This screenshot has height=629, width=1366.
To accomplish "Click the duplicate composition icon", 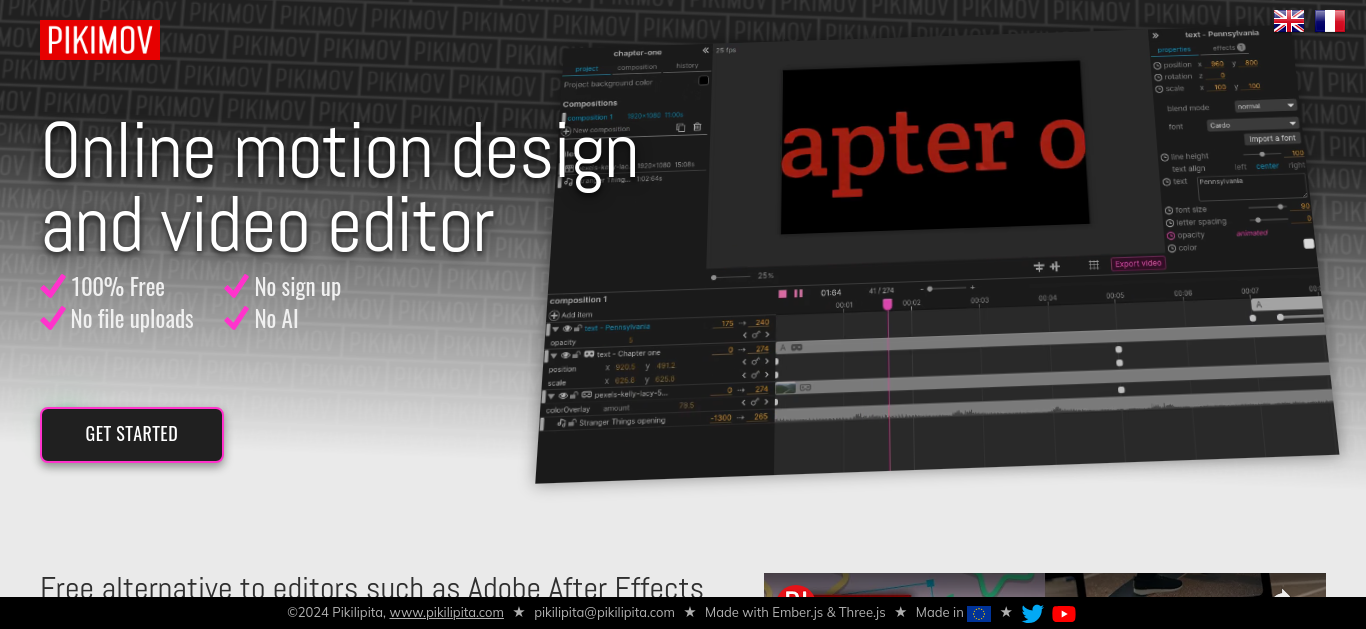I will coord(681,127).
